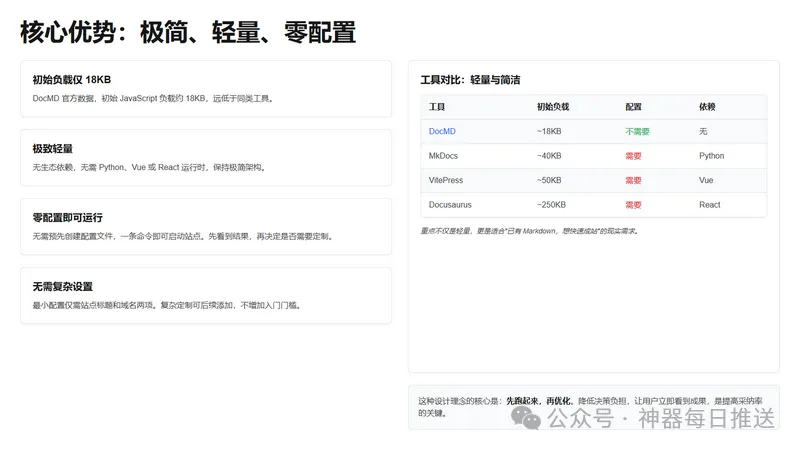Screen dimensions: 800x450
Task: Click the React dependency cell
Action: 710,205
